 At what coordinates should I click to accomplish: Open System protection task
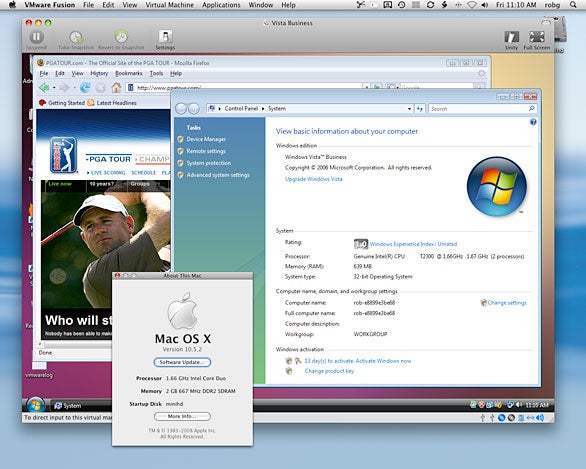(x=209, y=163)
